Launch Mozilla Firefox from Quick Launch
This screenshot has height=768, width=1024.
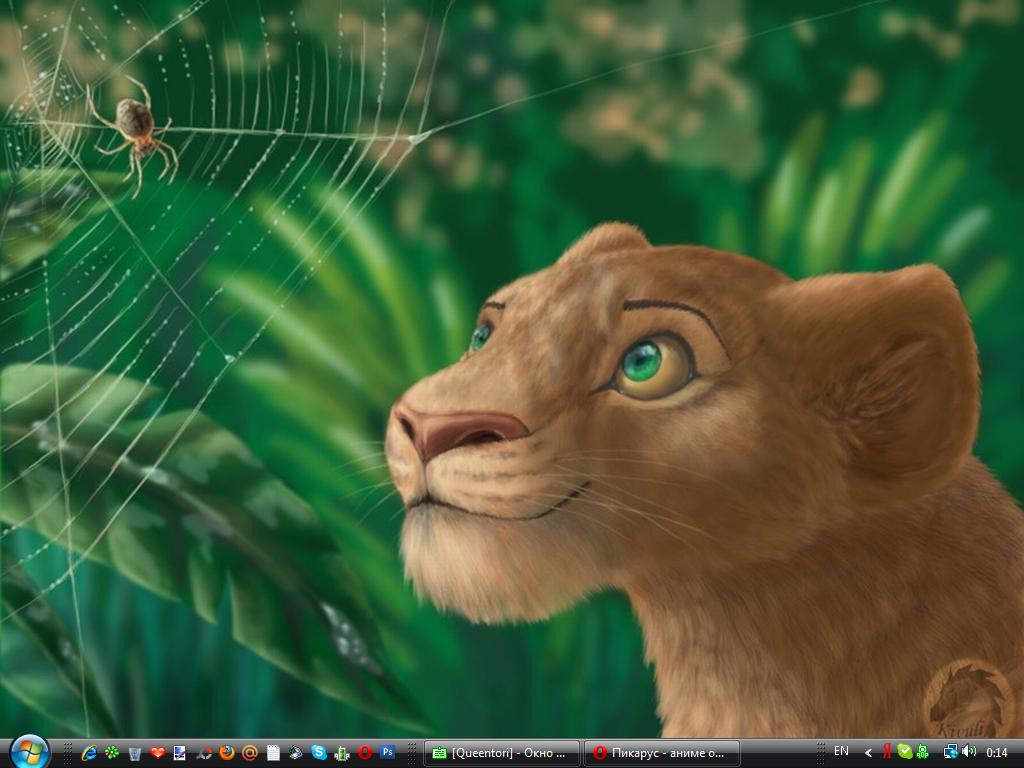[227, 753]
